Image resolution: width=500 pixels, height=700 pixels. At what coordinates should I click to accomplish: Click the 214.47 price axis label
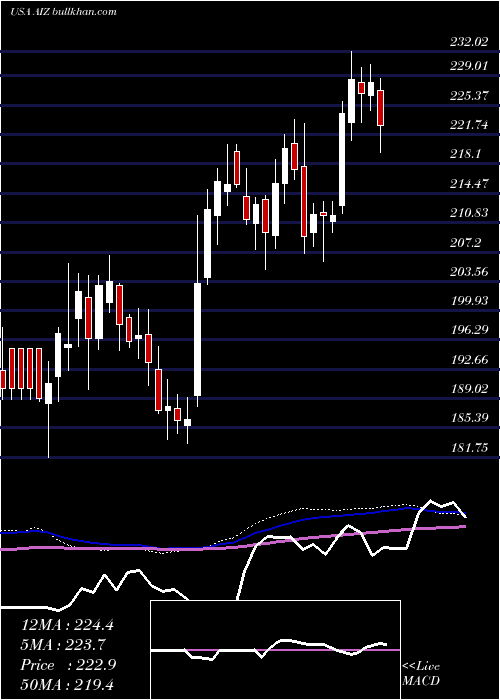tap(469, 183)
